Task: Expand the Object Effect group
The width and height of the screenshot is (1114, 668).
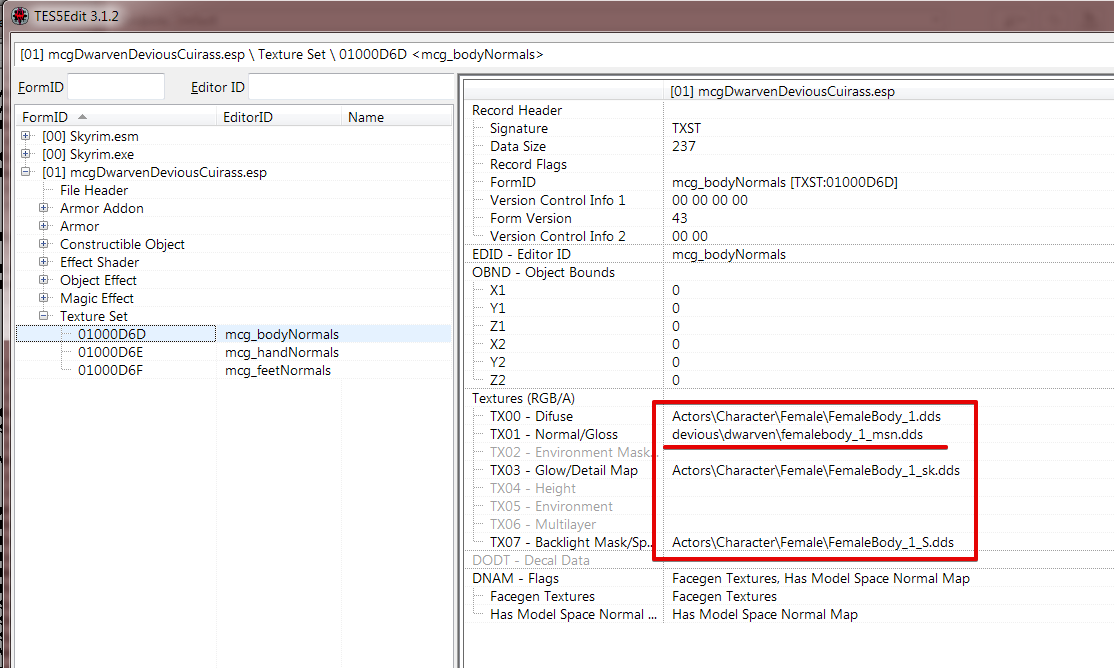Action: point(44,280)
